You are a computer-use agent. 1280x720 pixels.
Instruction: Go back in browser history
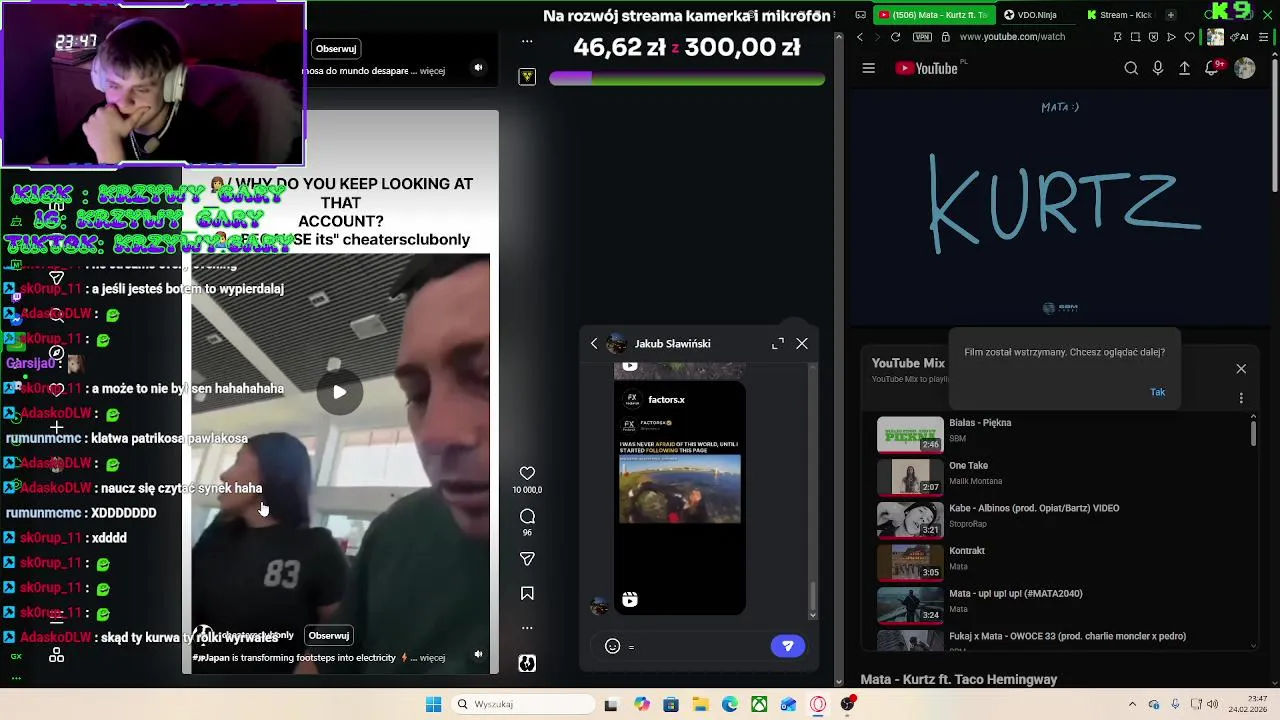point(860,37)
